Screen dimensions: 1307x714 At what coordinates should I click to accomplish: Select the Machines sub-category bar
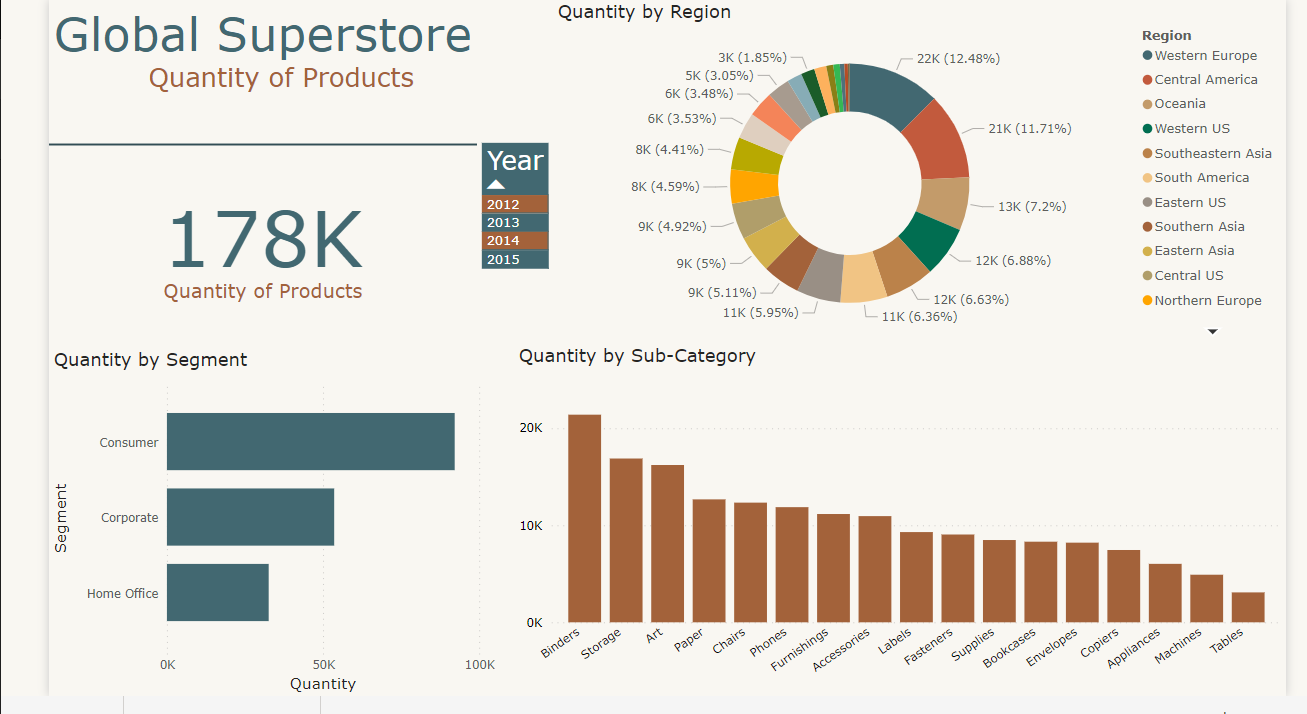[1206, 598]
